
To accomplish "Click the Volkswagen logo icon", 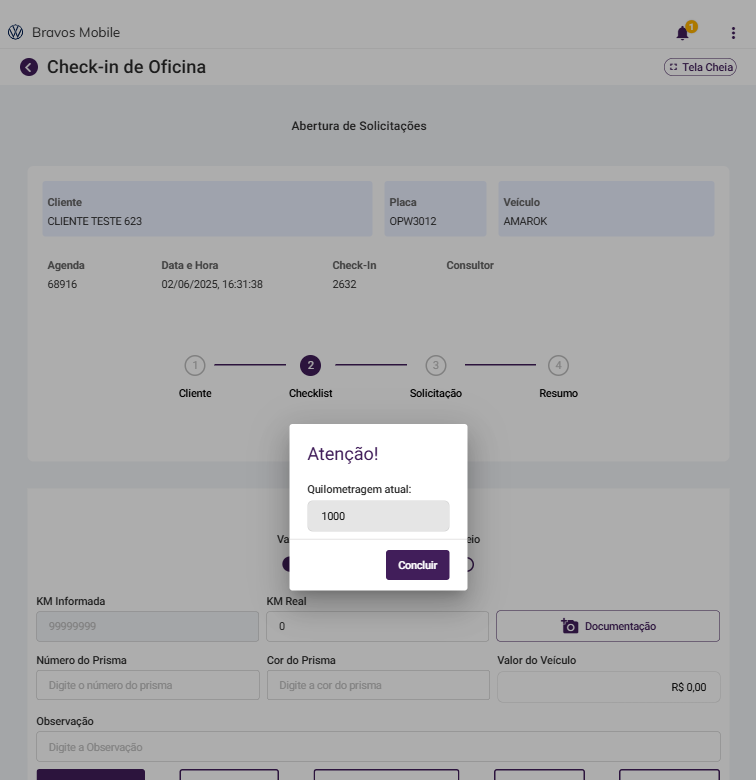I will click(15, 33).
